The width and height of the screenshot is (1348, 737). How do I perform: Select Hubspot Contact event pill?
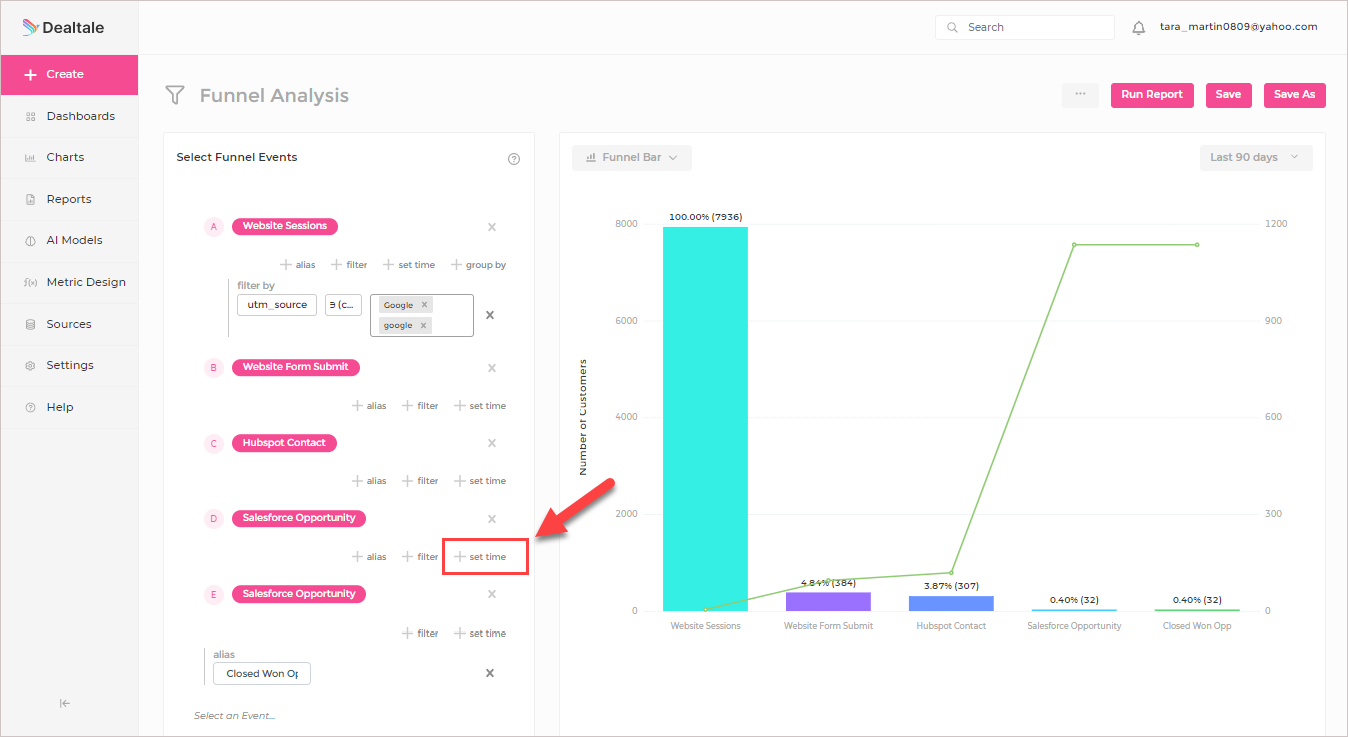[x=285, y=443]
